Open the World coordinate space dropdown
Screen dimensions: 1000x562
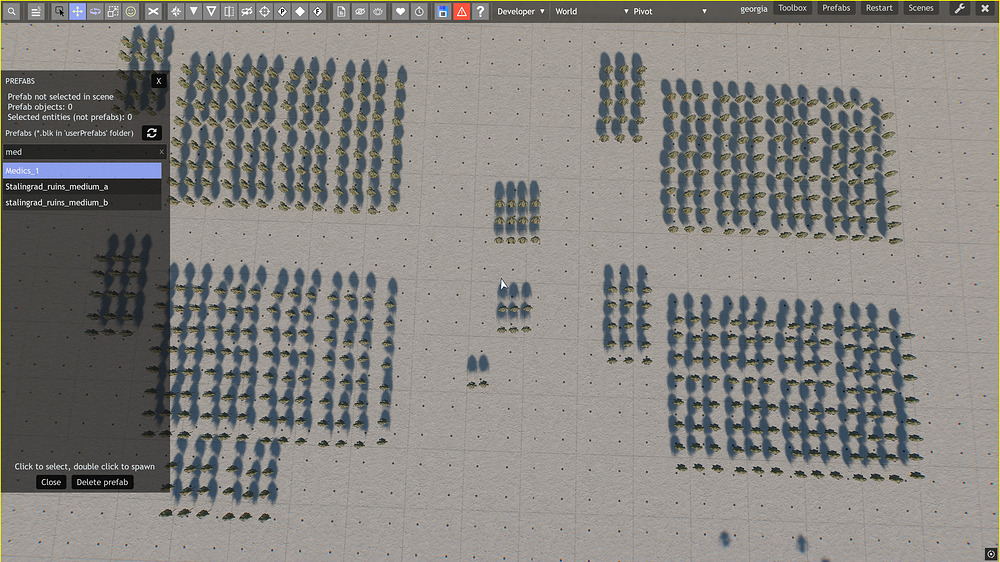click(591, 11)
